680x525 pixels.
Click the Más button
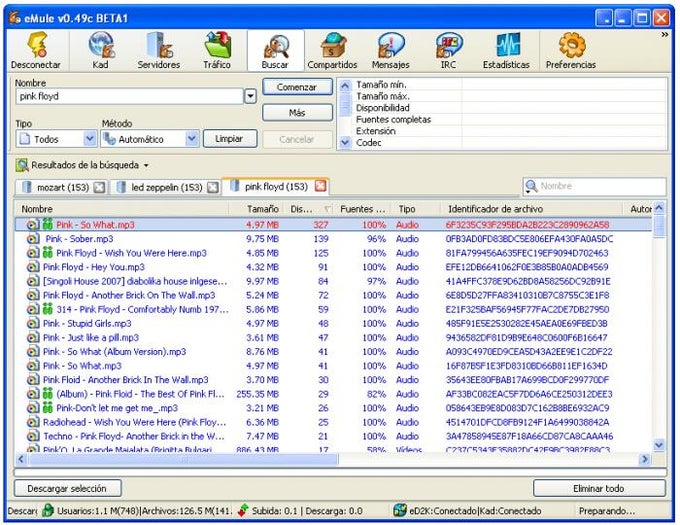297,113
